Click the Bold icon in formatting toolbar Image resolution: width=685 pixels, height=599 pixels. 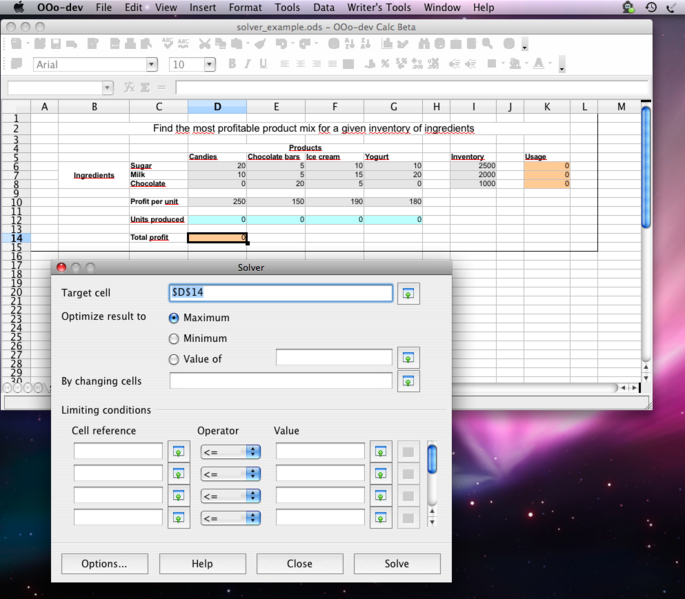[232, 64]
